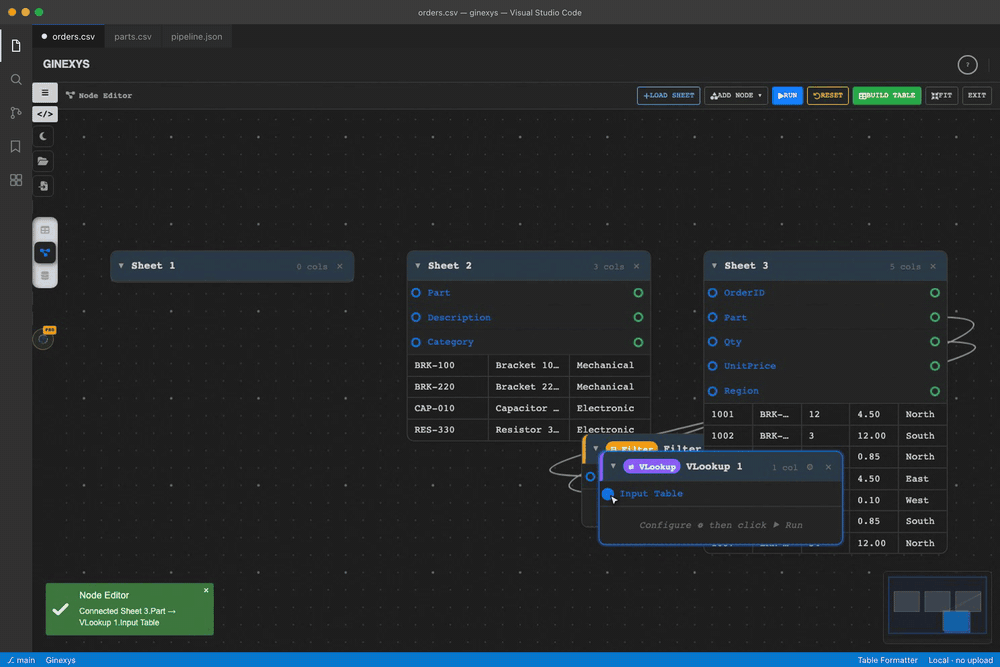Click the hamburger menu icon beside Node Editor
This screenshot has width=1000, height=667.
(45, 92)
